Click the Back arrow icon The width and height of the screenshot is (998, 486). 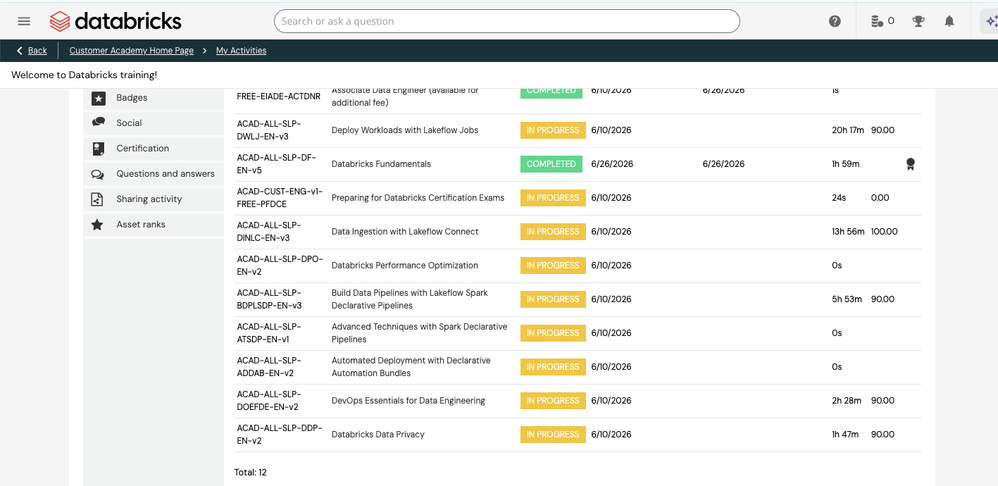point(20,51)
